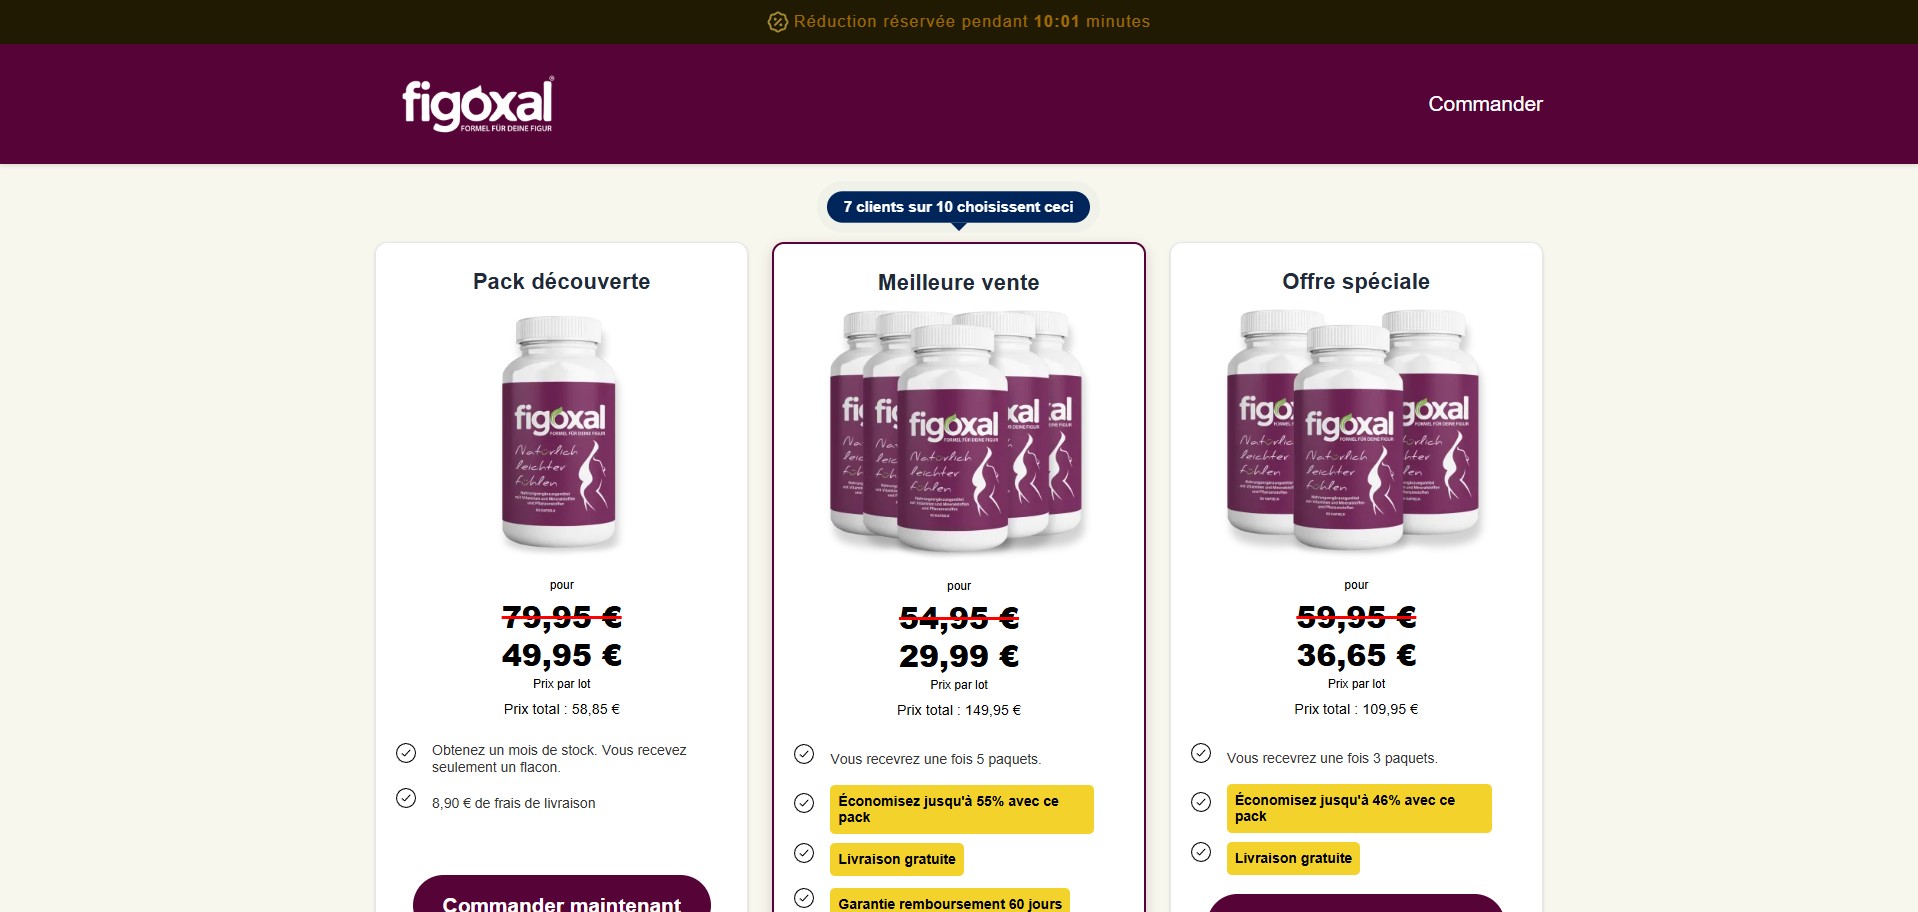
Task: Click checkmark icon beside '8,90 € de frais de livraison'
Action: (406, 798)
